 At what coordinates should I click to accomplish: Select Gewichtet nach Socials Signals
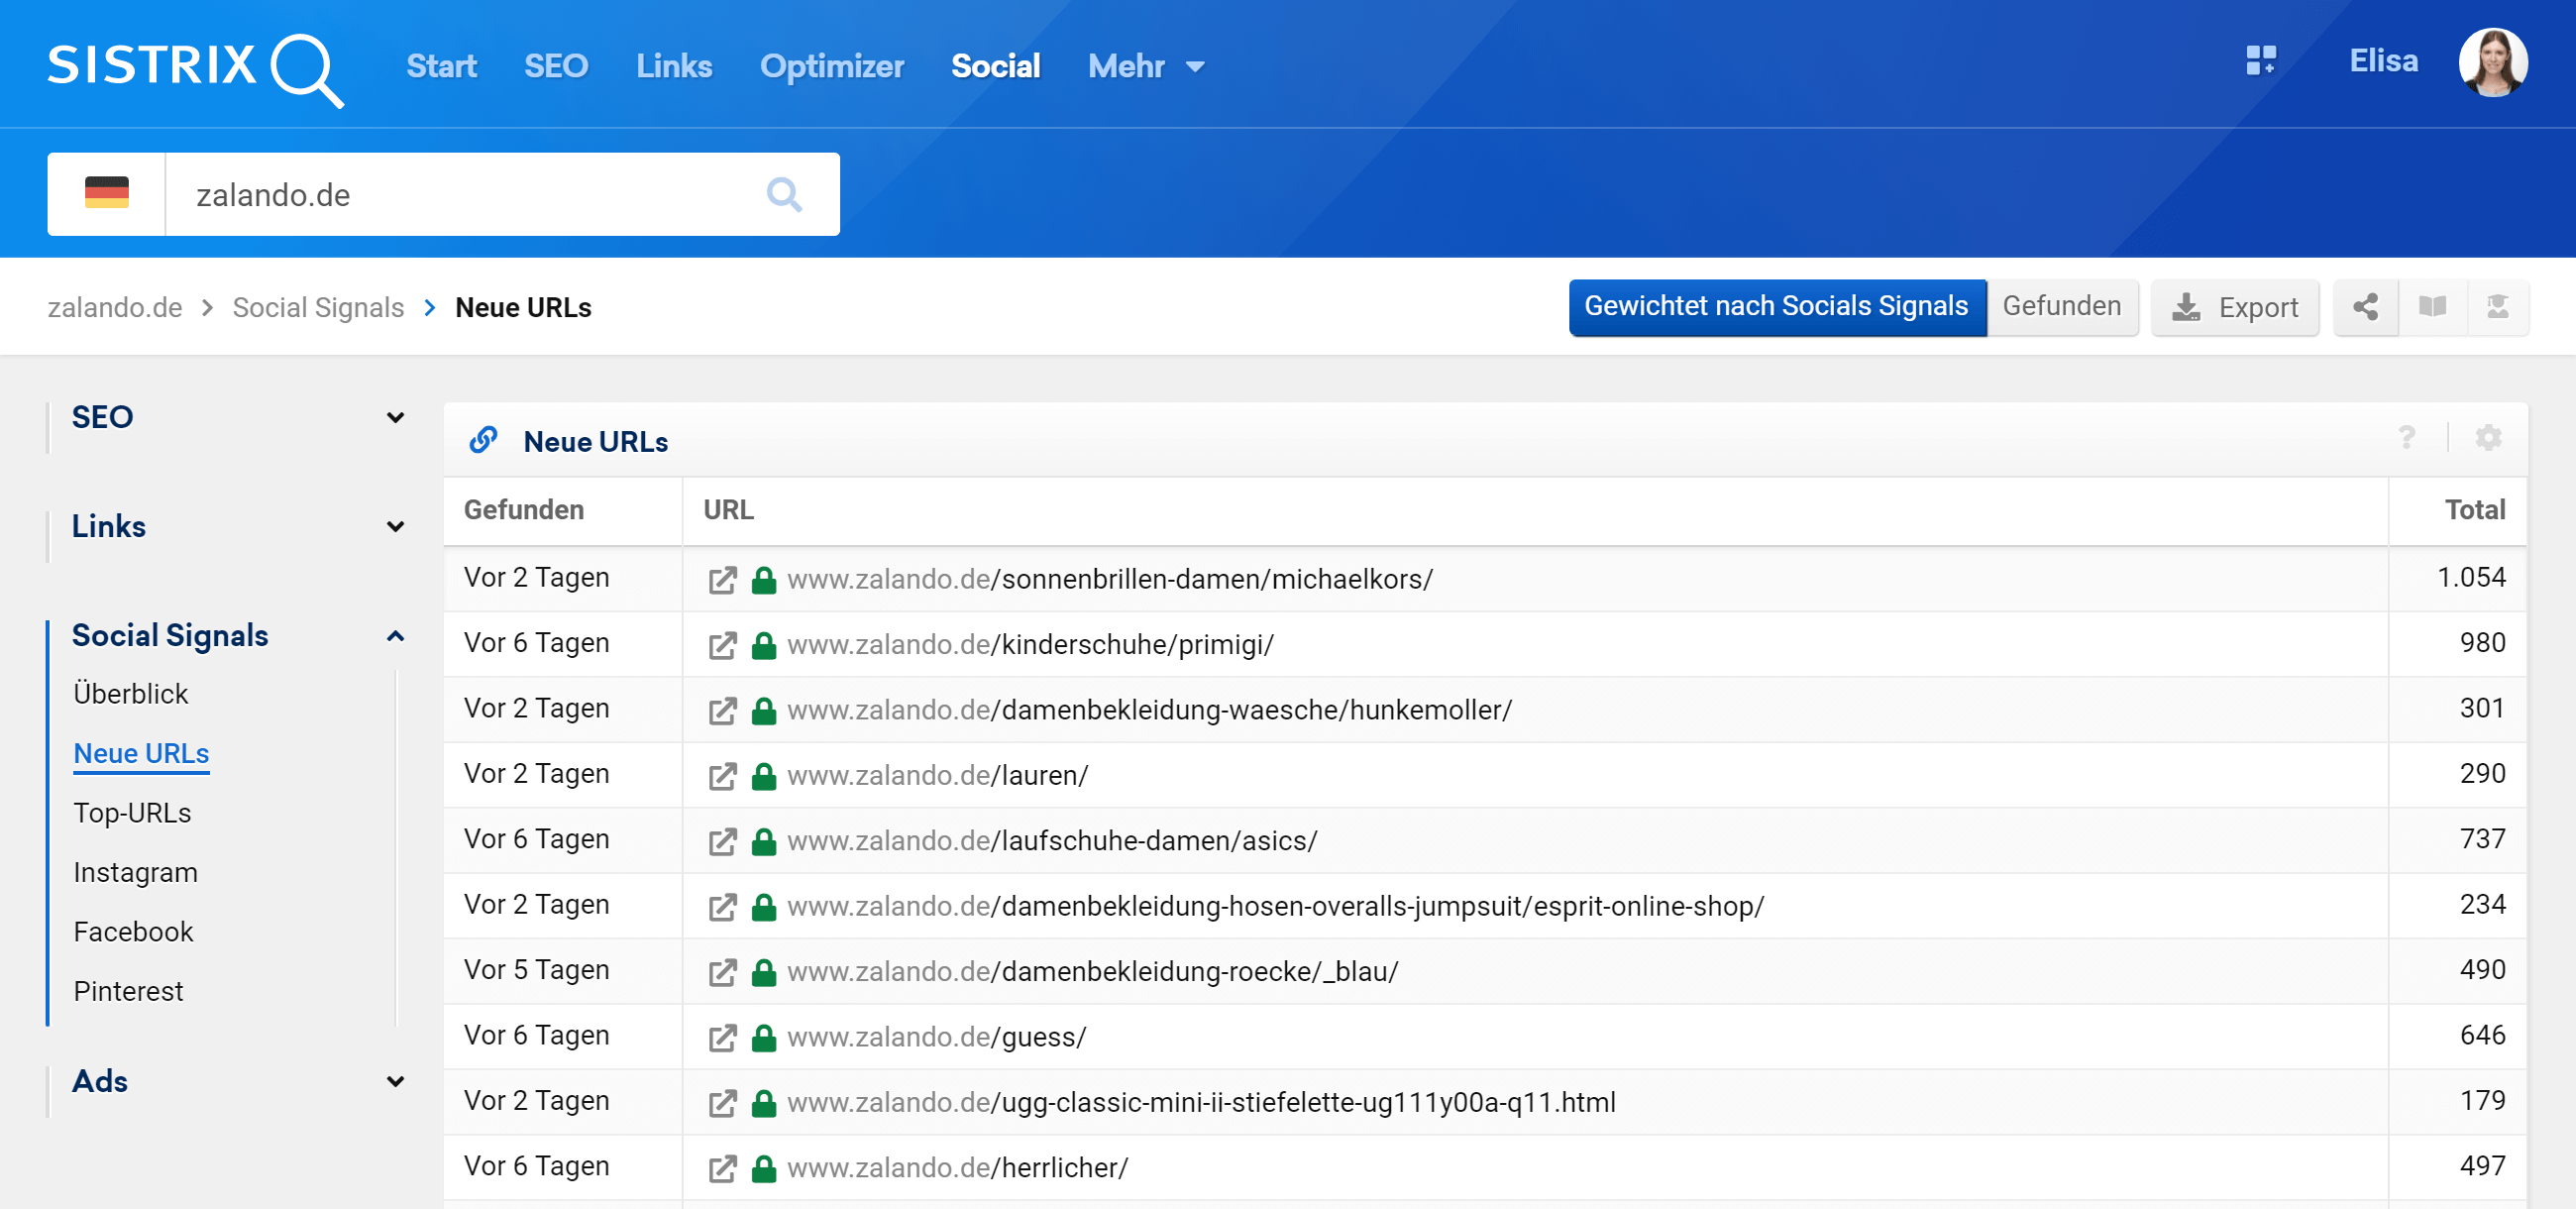pos(1776,307)
